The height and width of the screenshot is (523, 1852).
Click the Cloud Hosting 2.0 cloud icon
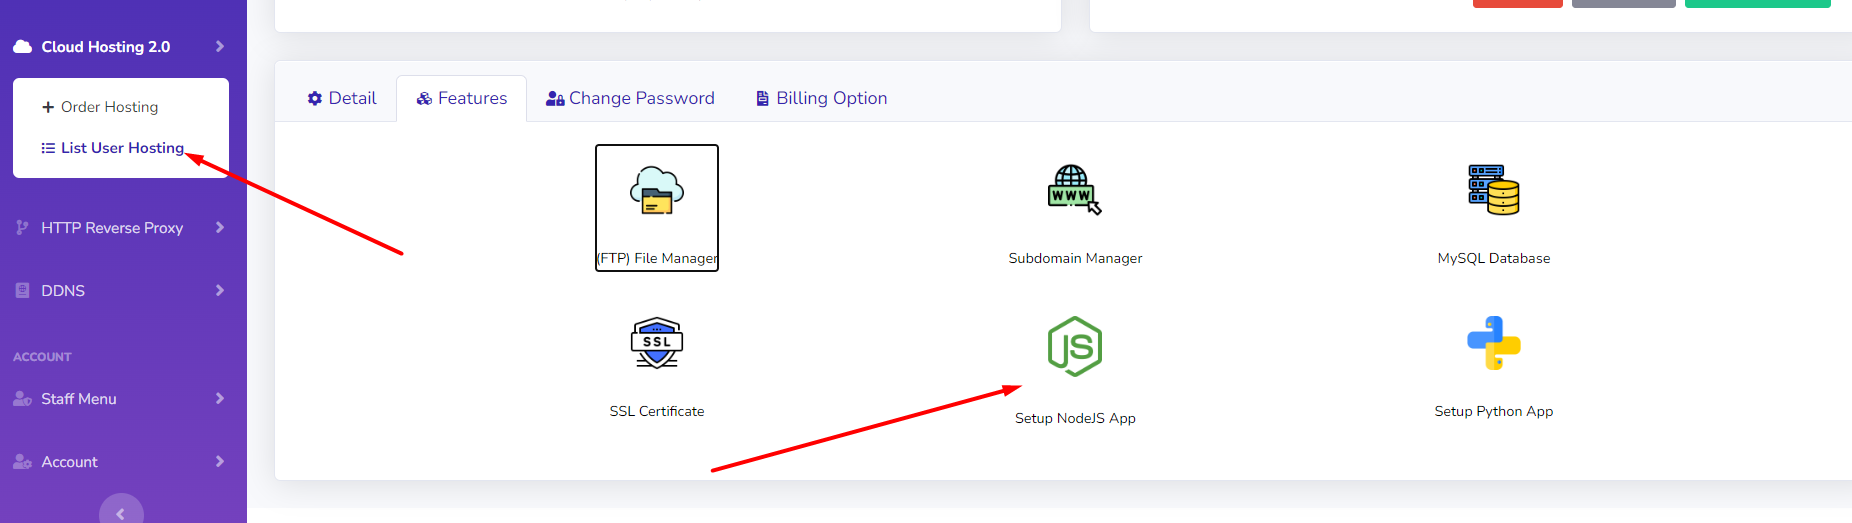click(x=22, y=47)
